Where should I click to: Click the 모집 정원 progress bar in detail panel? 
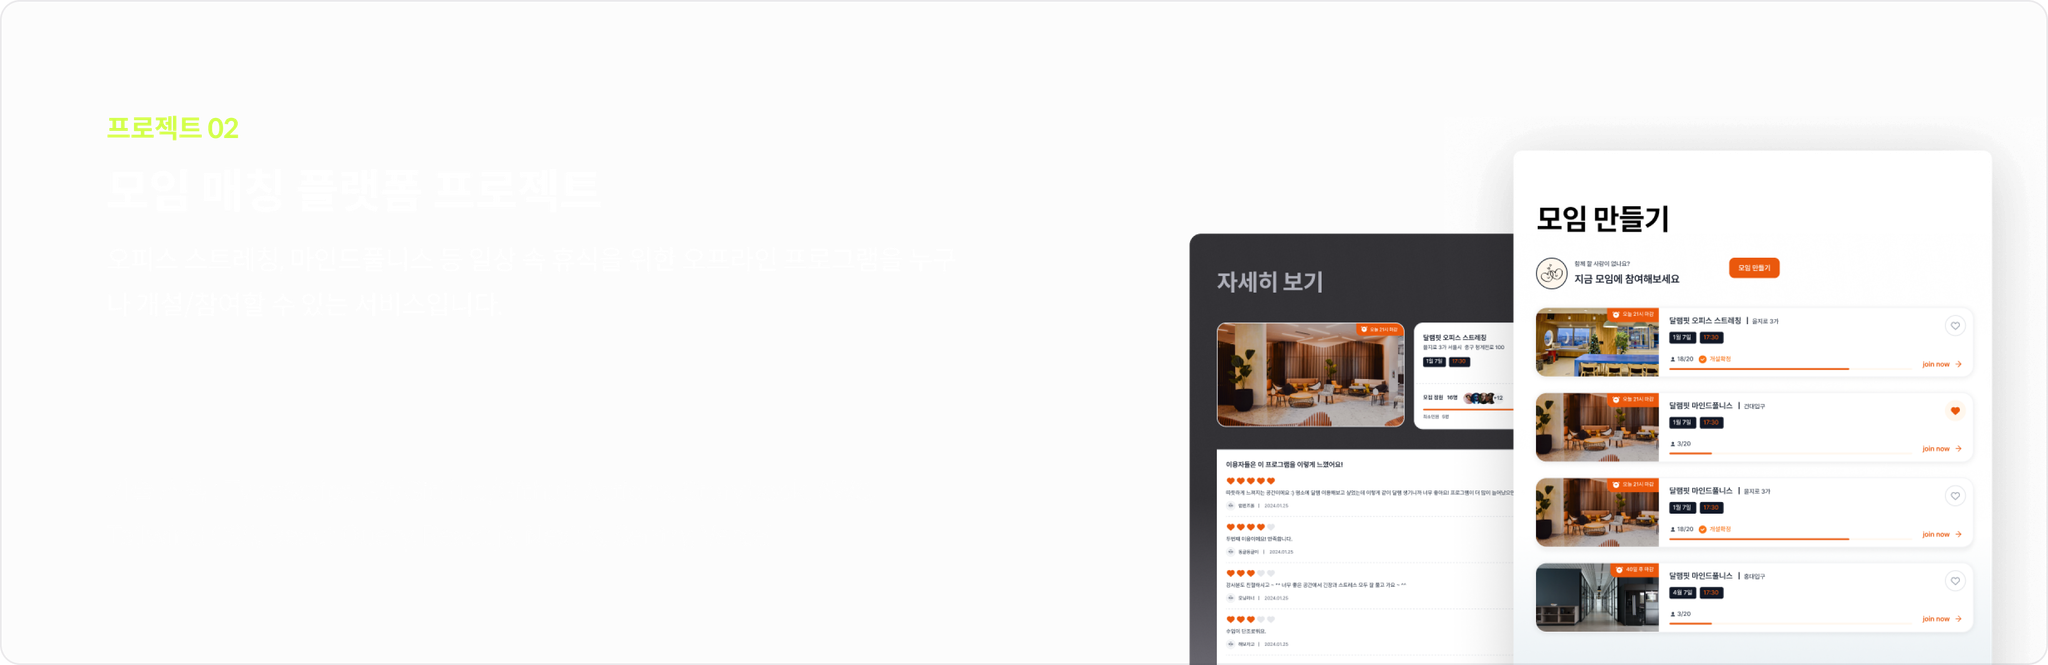[x=1468, y=409]
